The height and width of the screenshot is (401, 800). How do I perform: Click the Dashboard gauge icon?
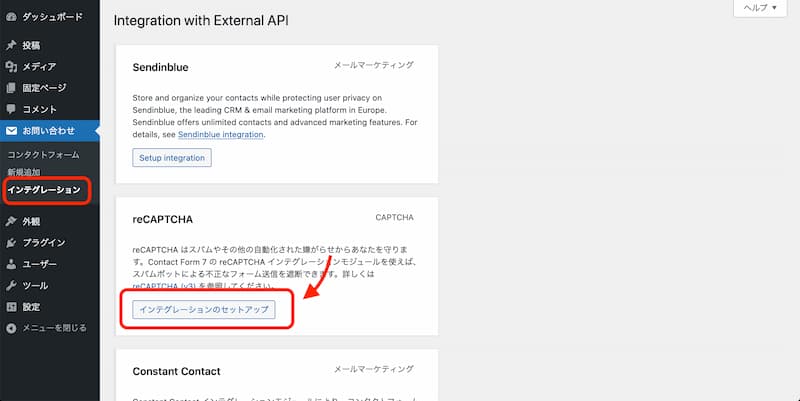coord(11,17)
